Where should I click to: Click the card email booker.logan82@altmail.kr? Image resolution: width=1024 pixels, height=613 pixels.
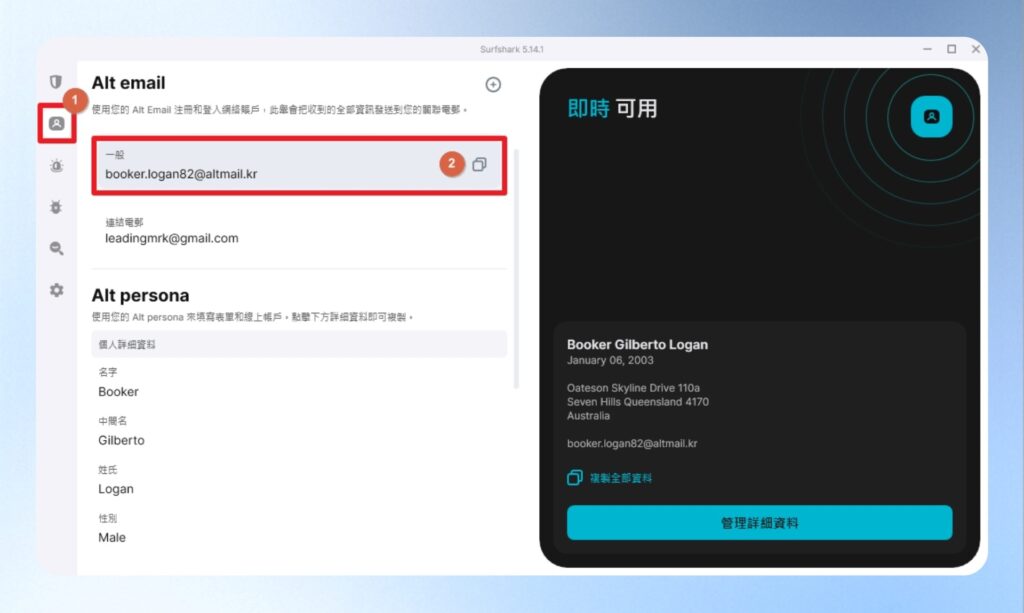pos(632,443)
